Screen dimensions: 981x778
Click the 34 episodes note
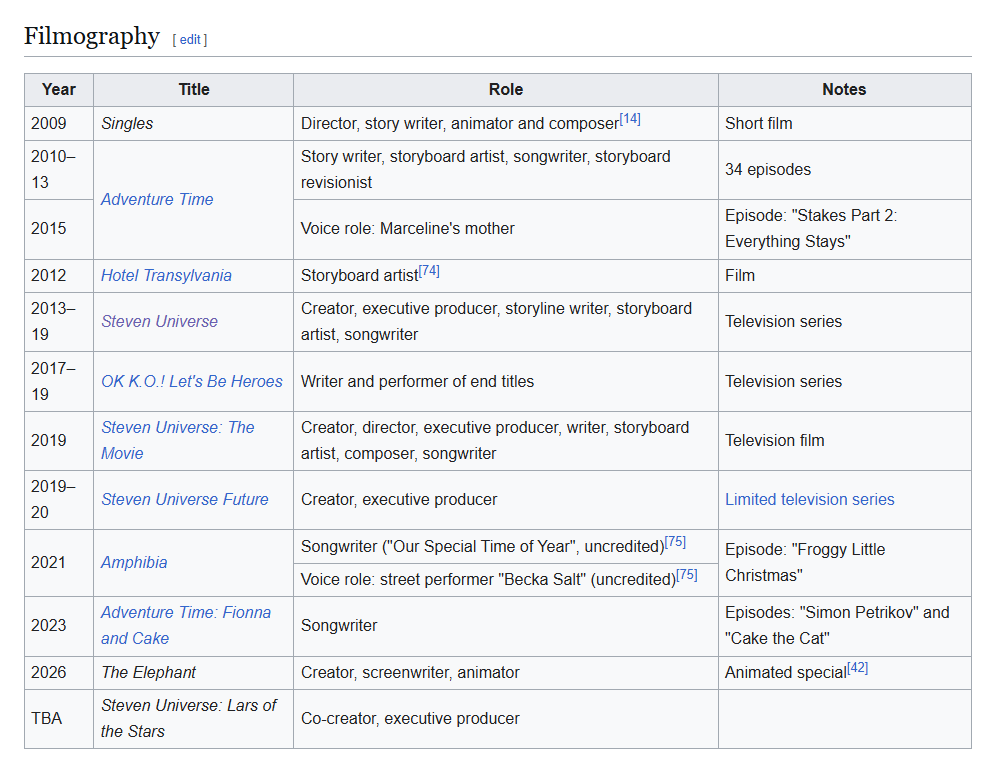(x=768, y=170)
